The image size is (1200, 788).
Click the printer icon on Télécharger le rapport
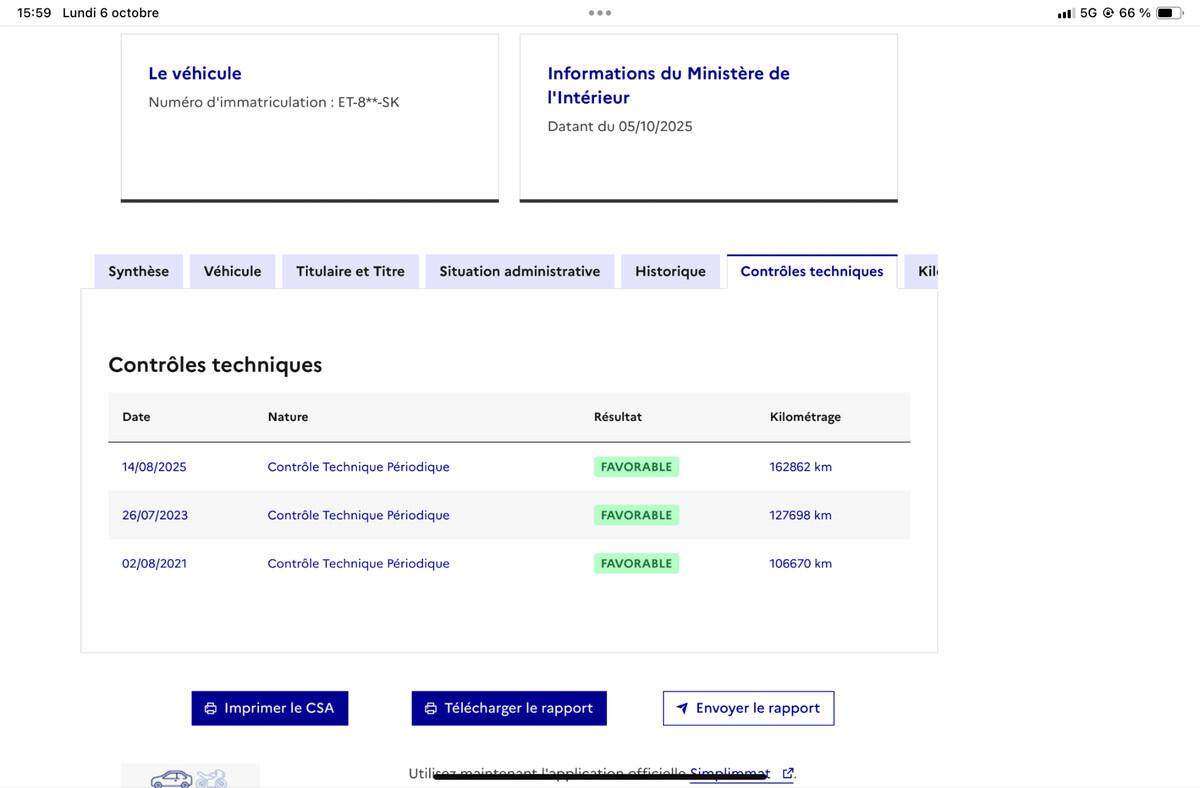coord(431,708)
